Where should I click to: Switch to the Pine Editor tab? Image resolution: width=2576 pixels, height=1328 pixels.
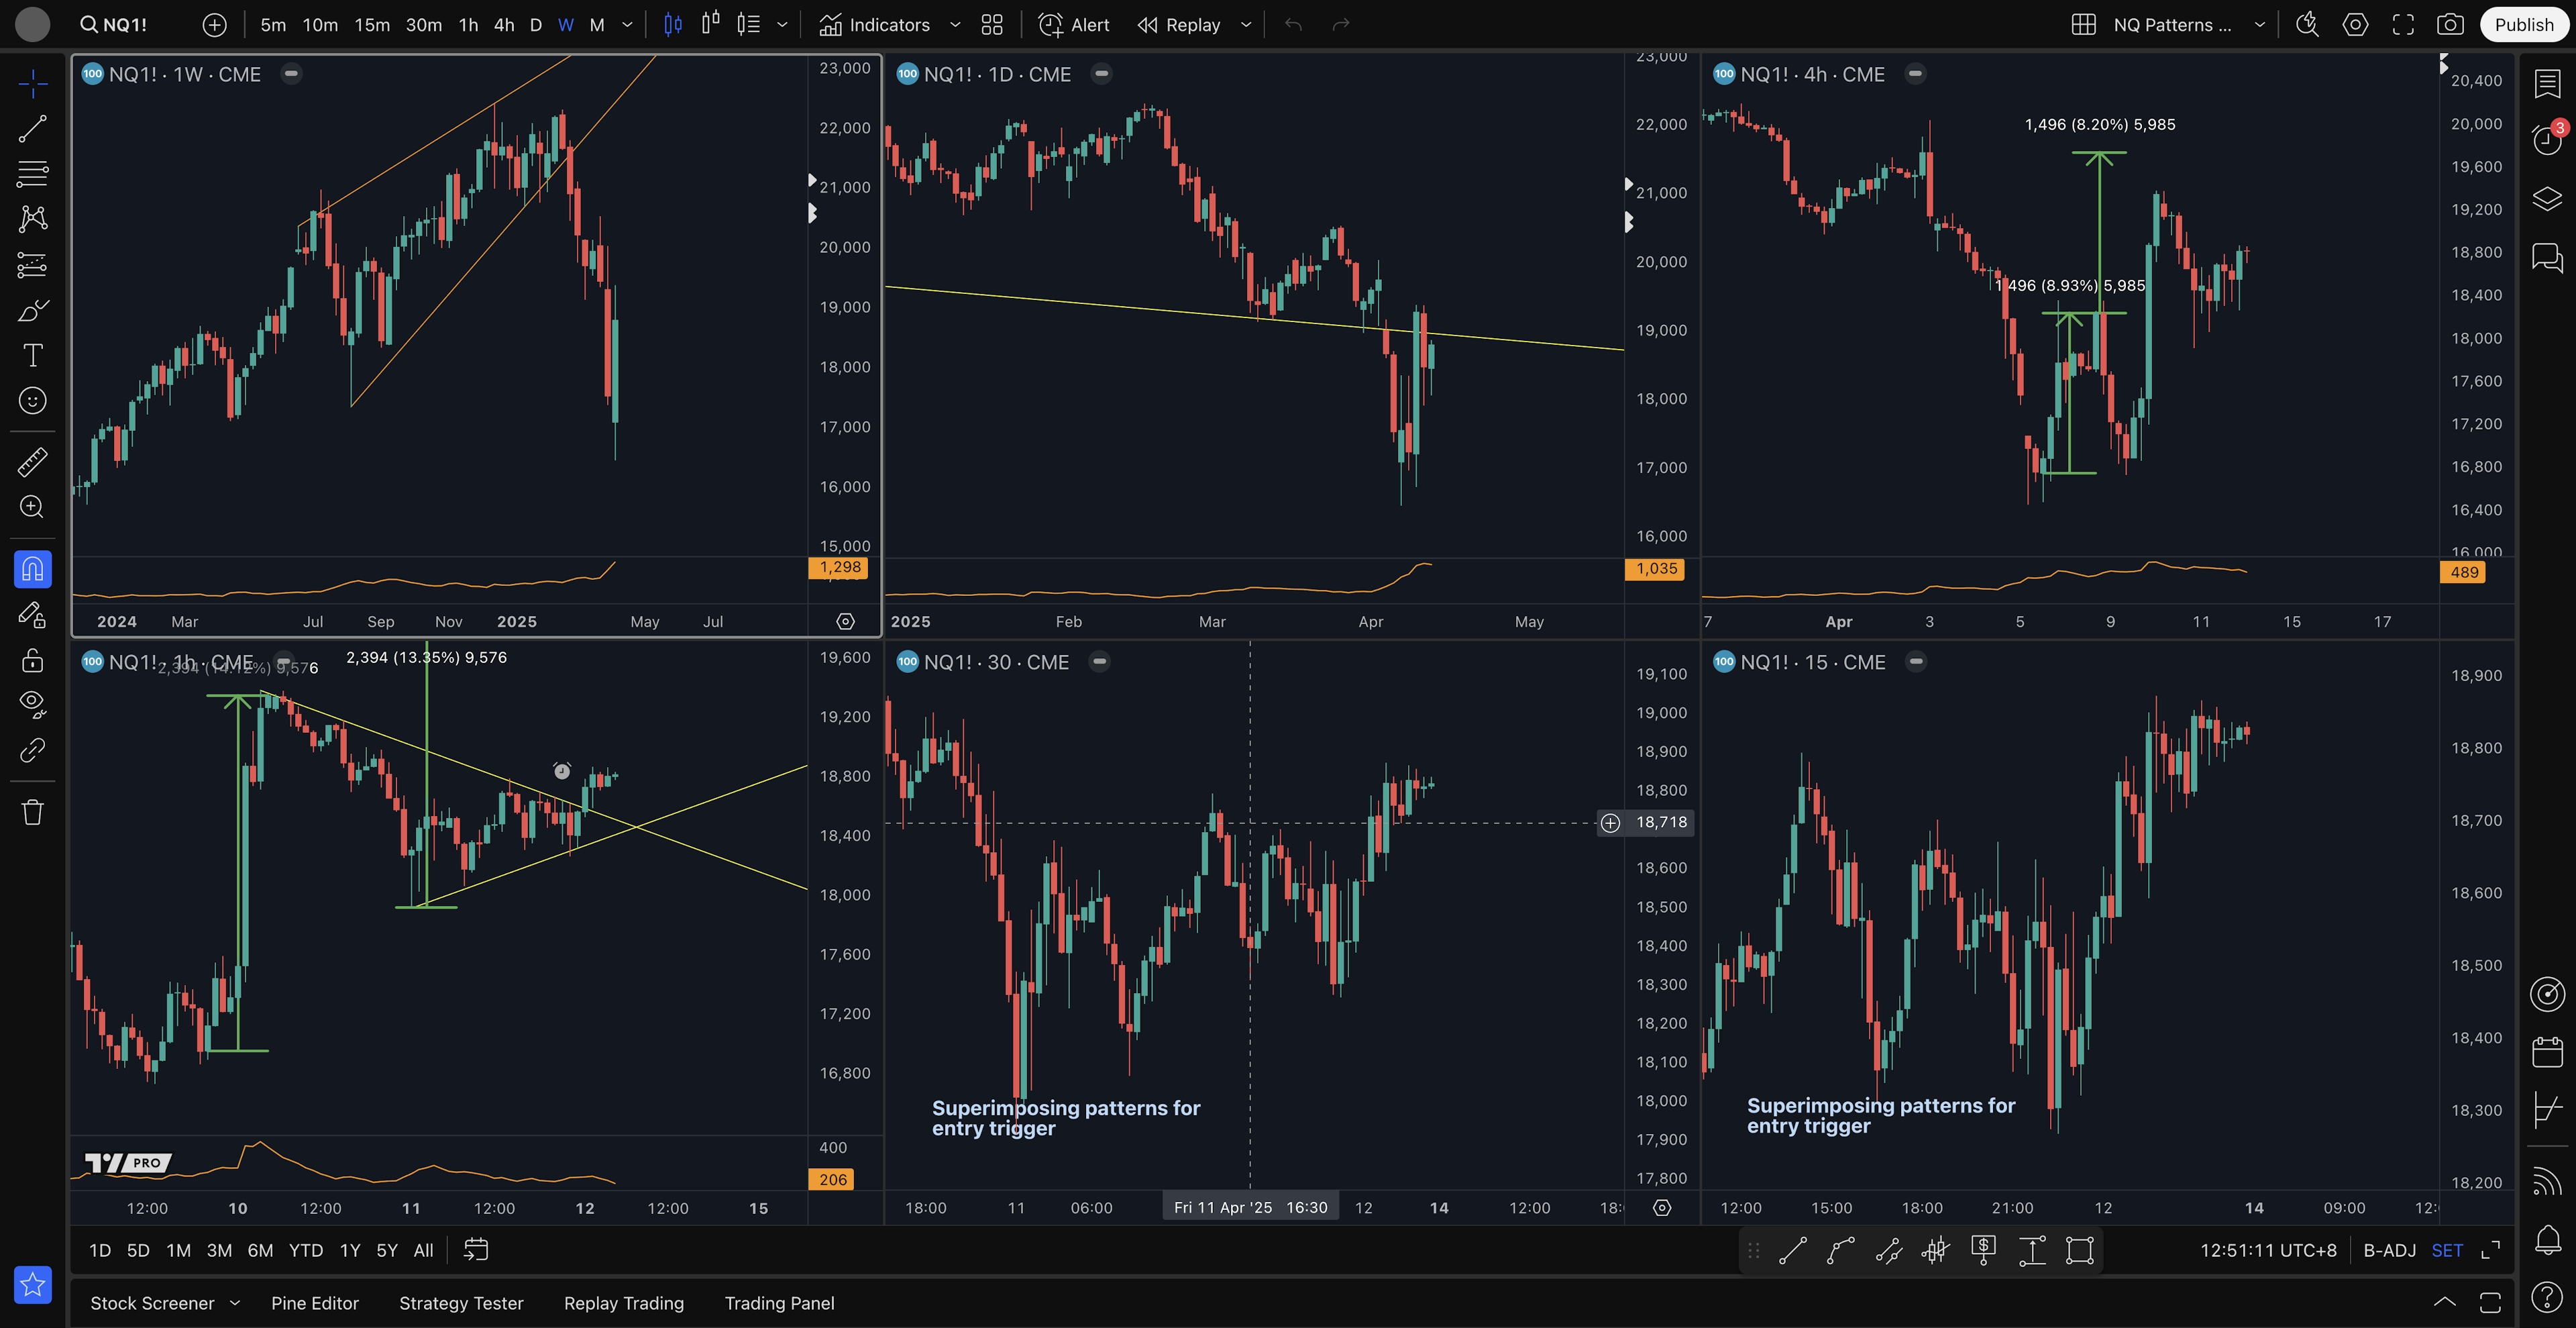314,1303
